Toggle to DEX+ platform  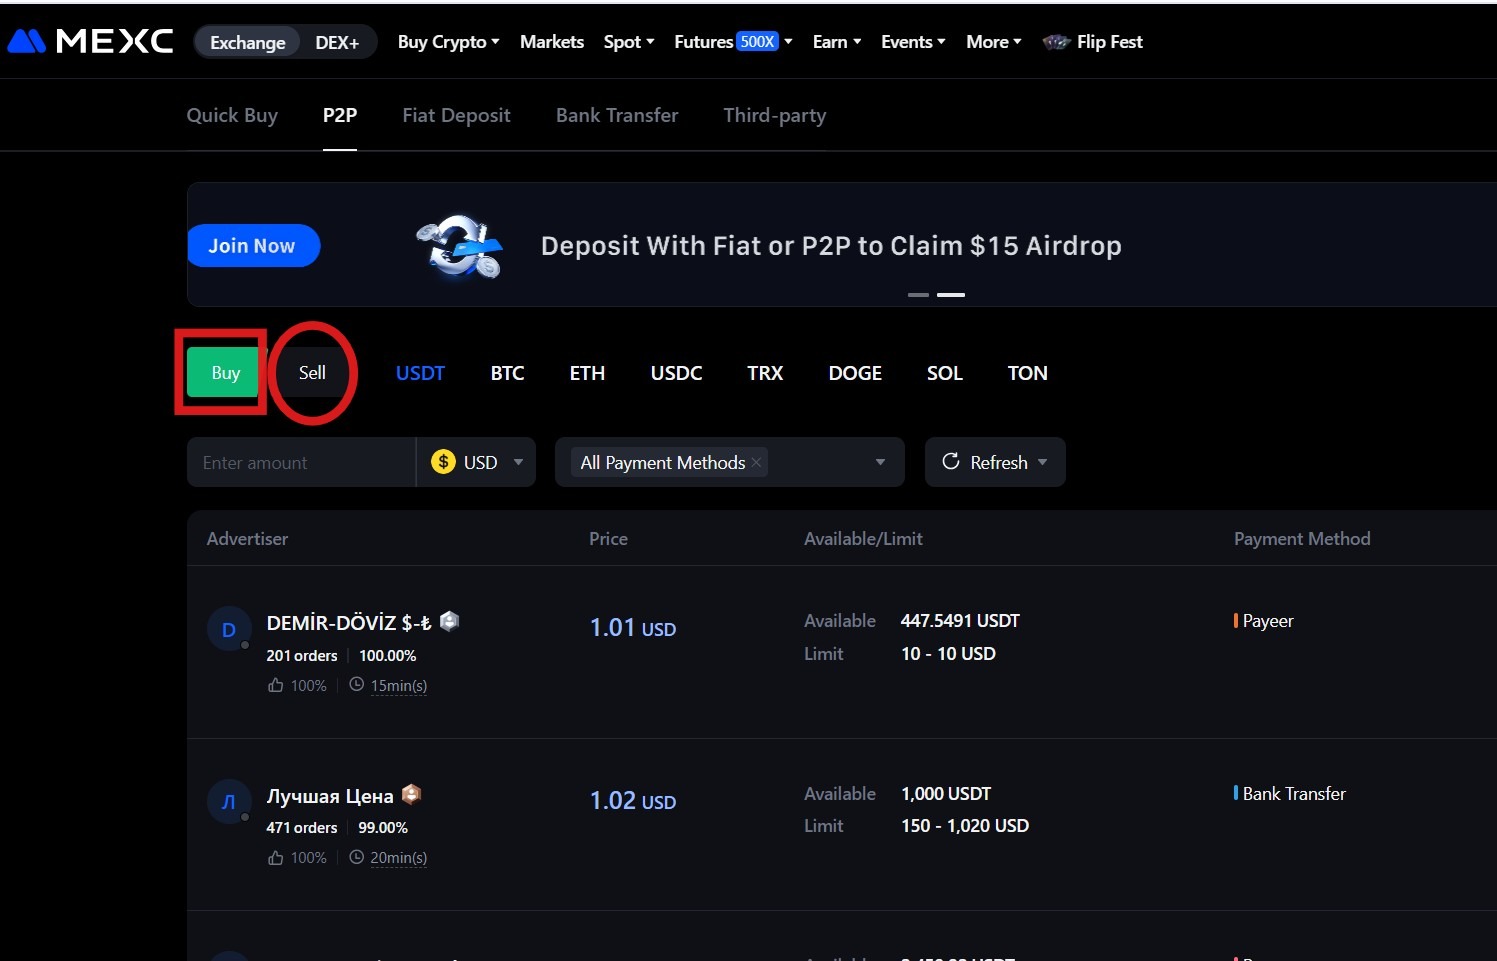coord(337,42)
